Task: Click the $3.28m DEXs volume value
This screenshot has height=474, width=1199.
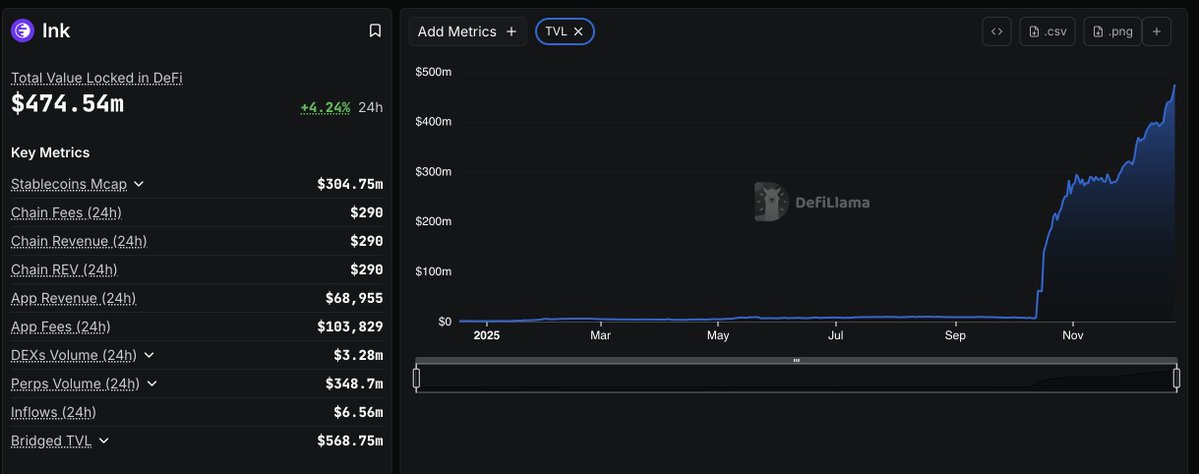Action: point(358,355)
